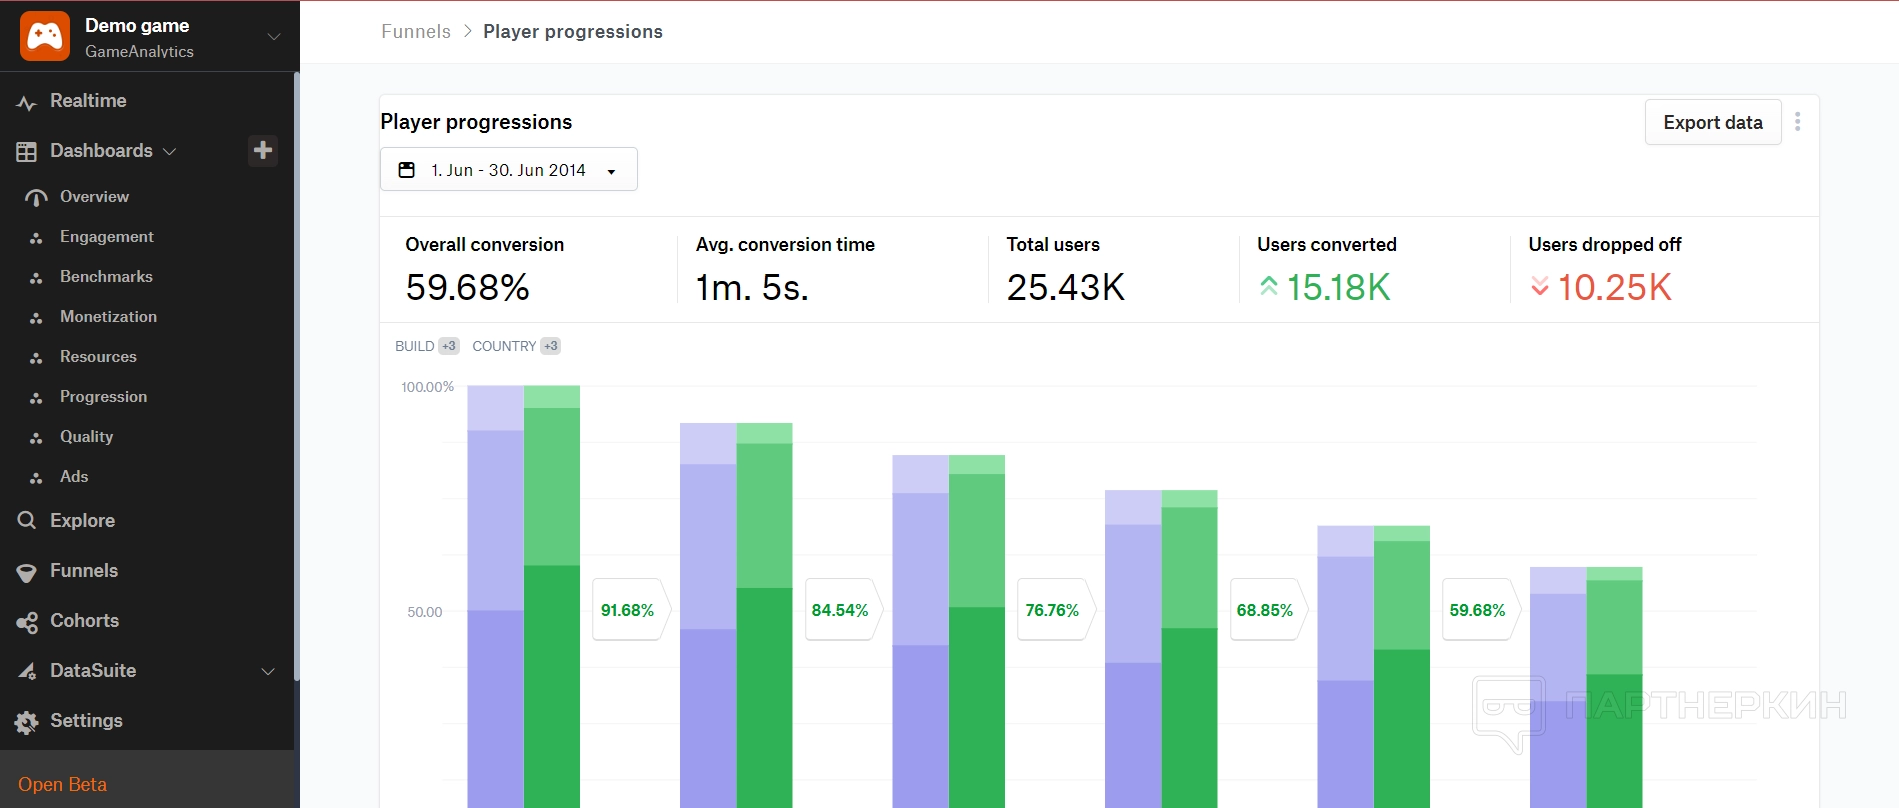
Task: Click the 91.68% conversion step label
Action: [x=628, y=610]
